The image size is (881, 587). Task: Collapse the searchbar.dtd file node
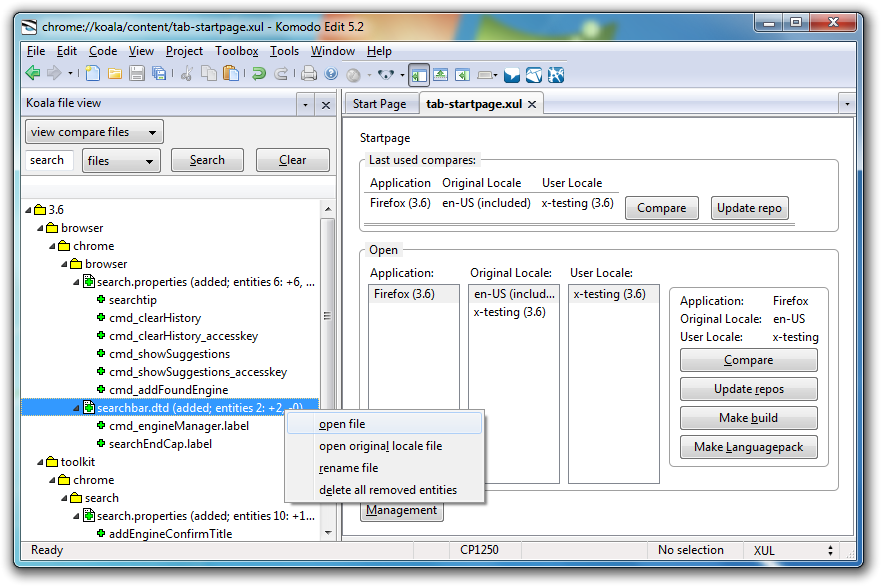(76, 408)
